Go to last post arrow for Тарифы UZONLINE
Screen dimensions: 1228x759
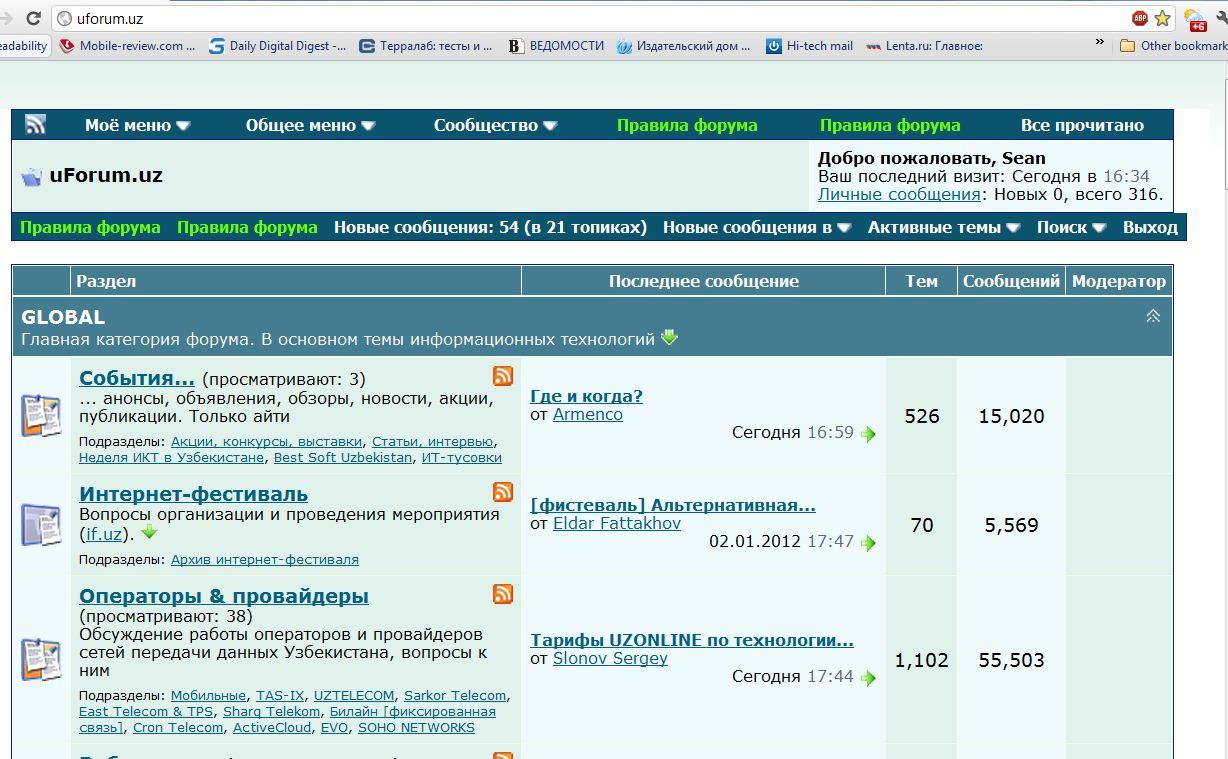[x=868, y=678]
